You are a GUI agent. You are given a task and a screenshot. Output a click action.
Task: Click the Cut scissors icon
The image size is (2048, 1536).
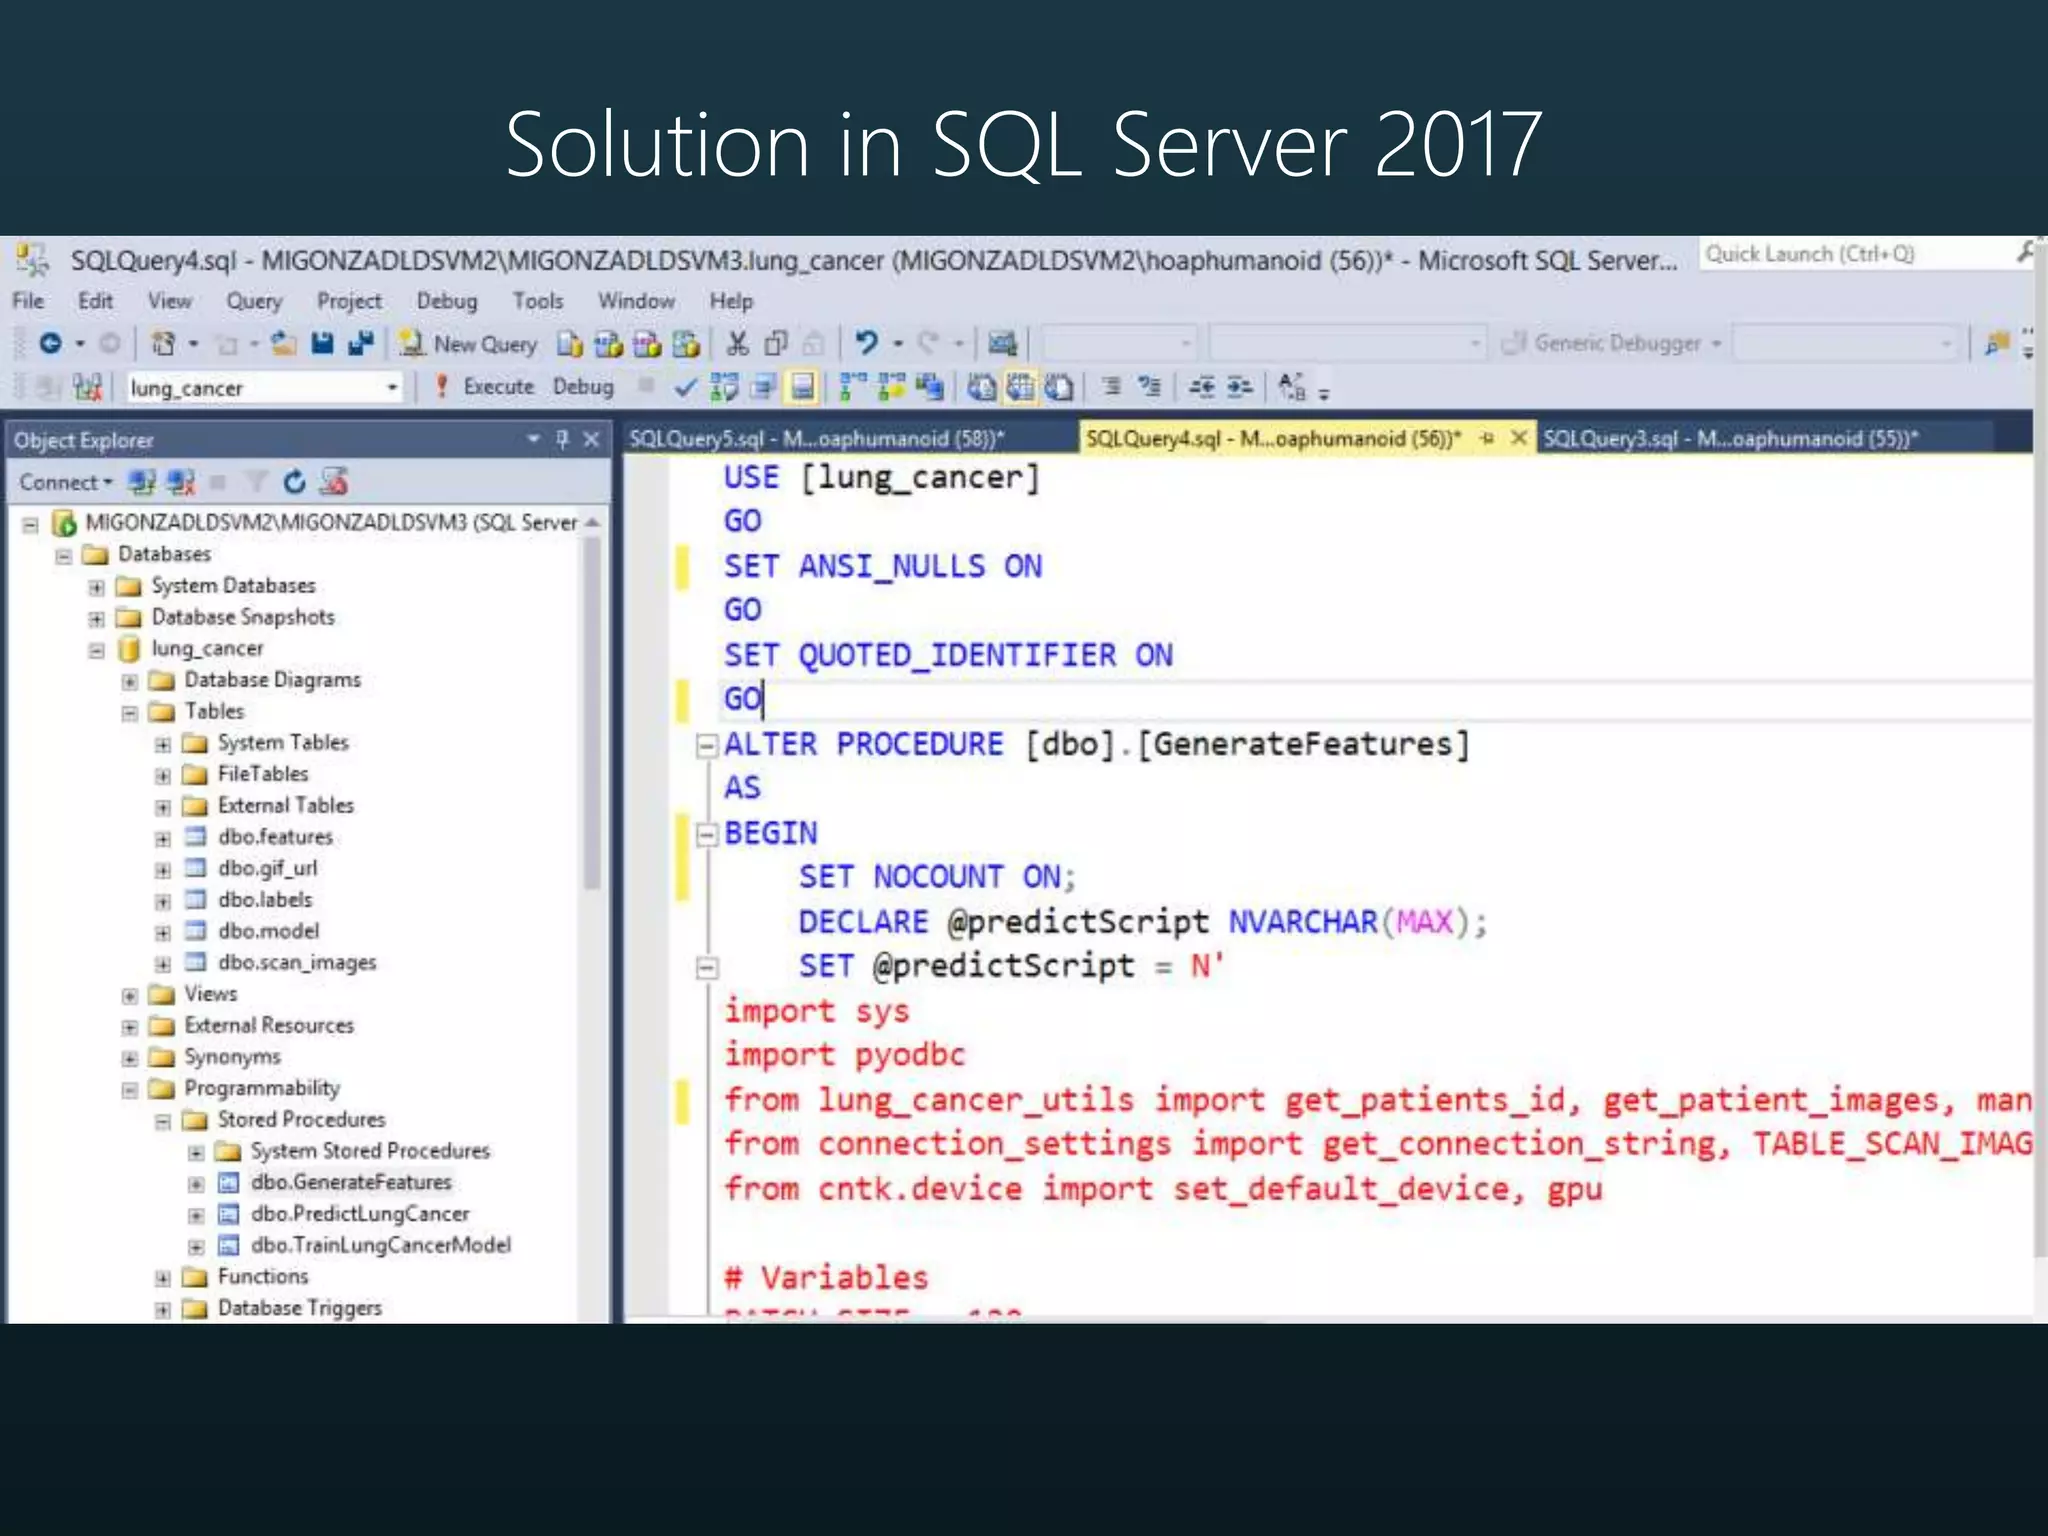738,344
